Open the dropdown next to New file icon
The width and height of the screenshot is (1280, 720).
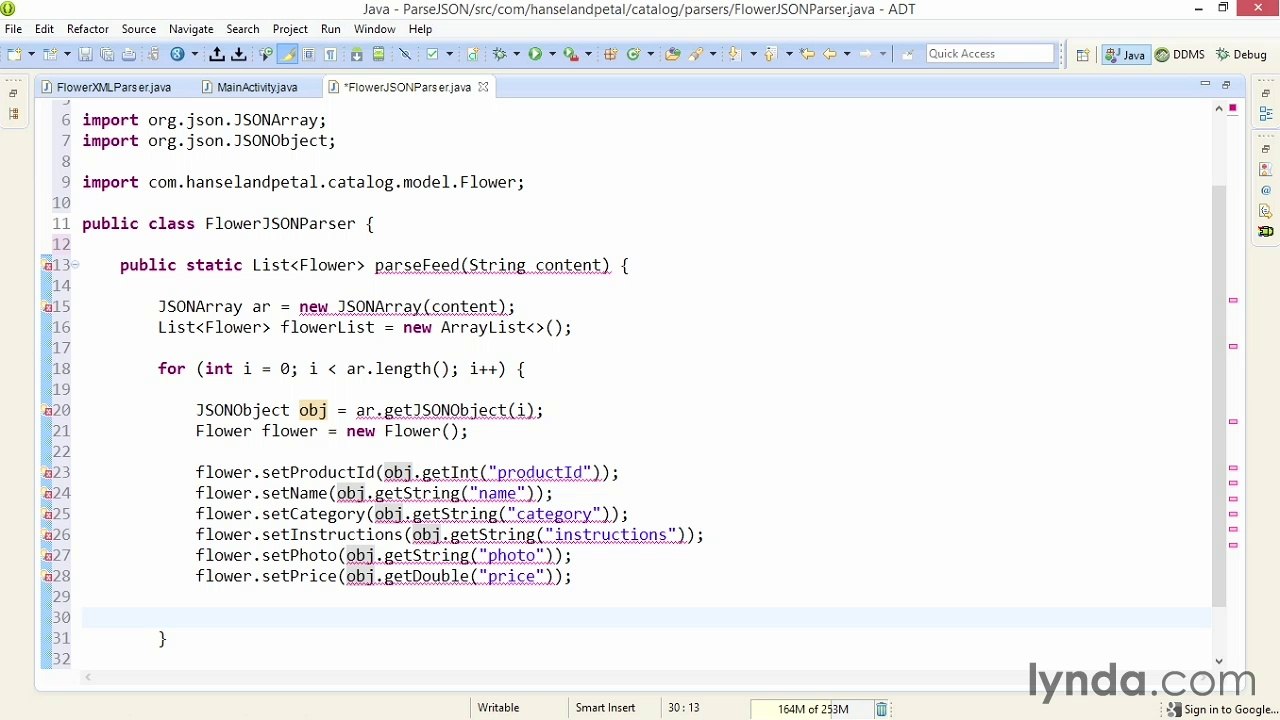32,54
